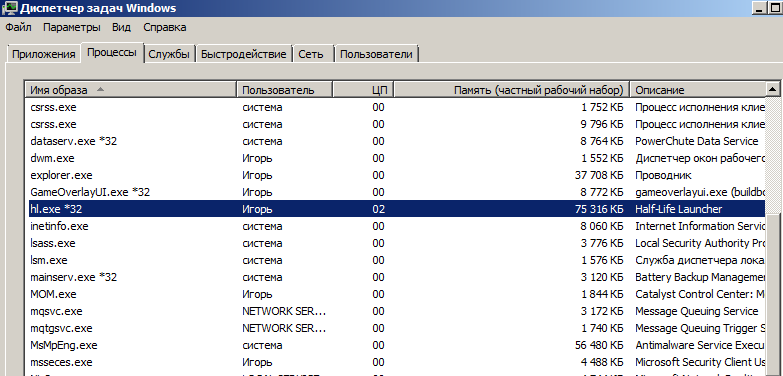Select the Процессы tab
This screenshot has height=376, width=783.
pos(112,52)
